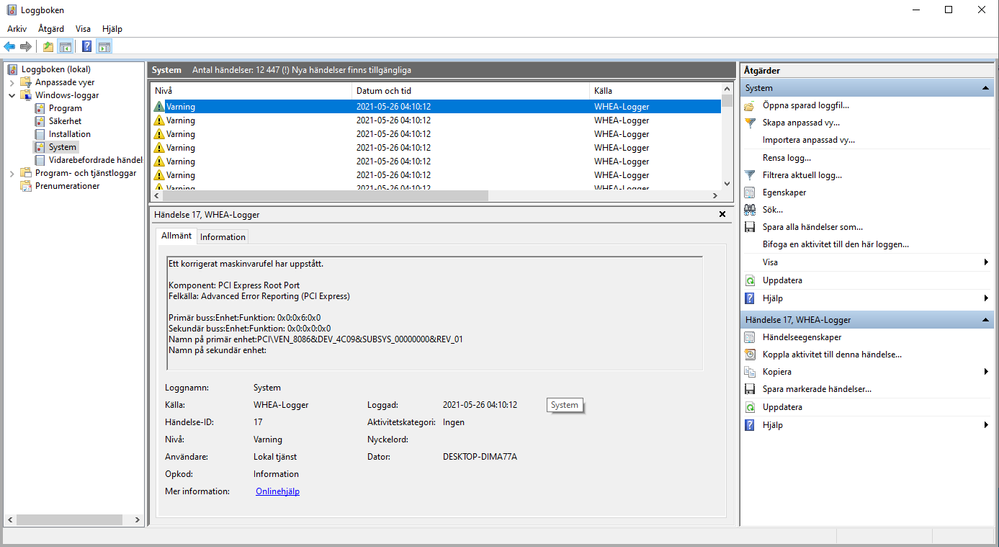Click the green Uppdatera refresh icon
Viewport: 999px width, 547px height.
[750, 280]
